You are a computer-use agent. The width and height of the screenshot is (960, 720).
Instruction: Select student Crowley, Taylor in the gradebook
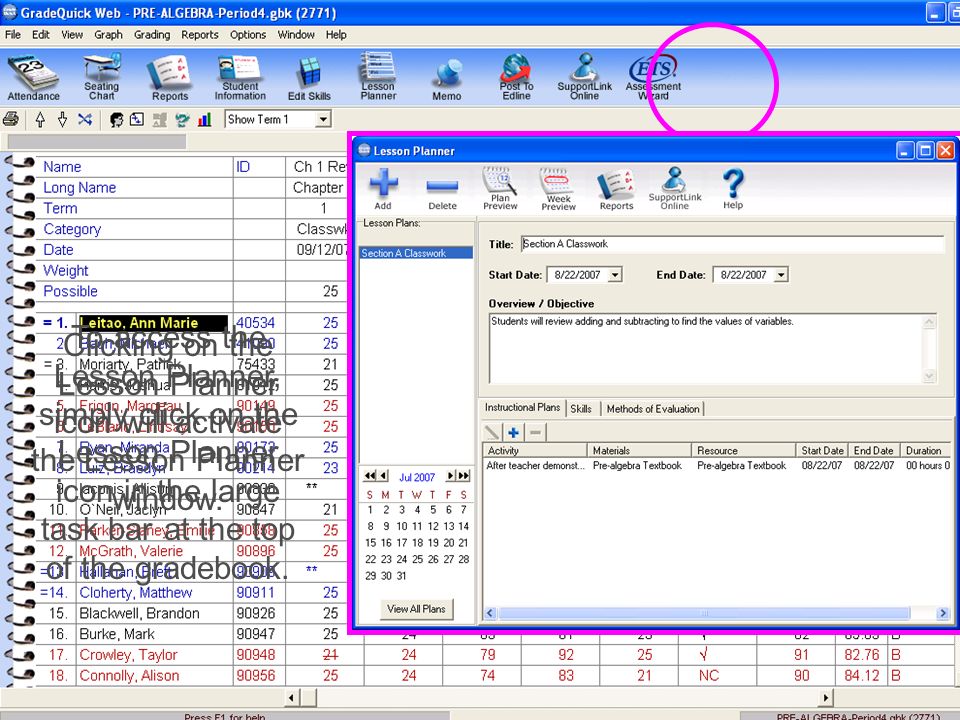[x=128, y=655]
